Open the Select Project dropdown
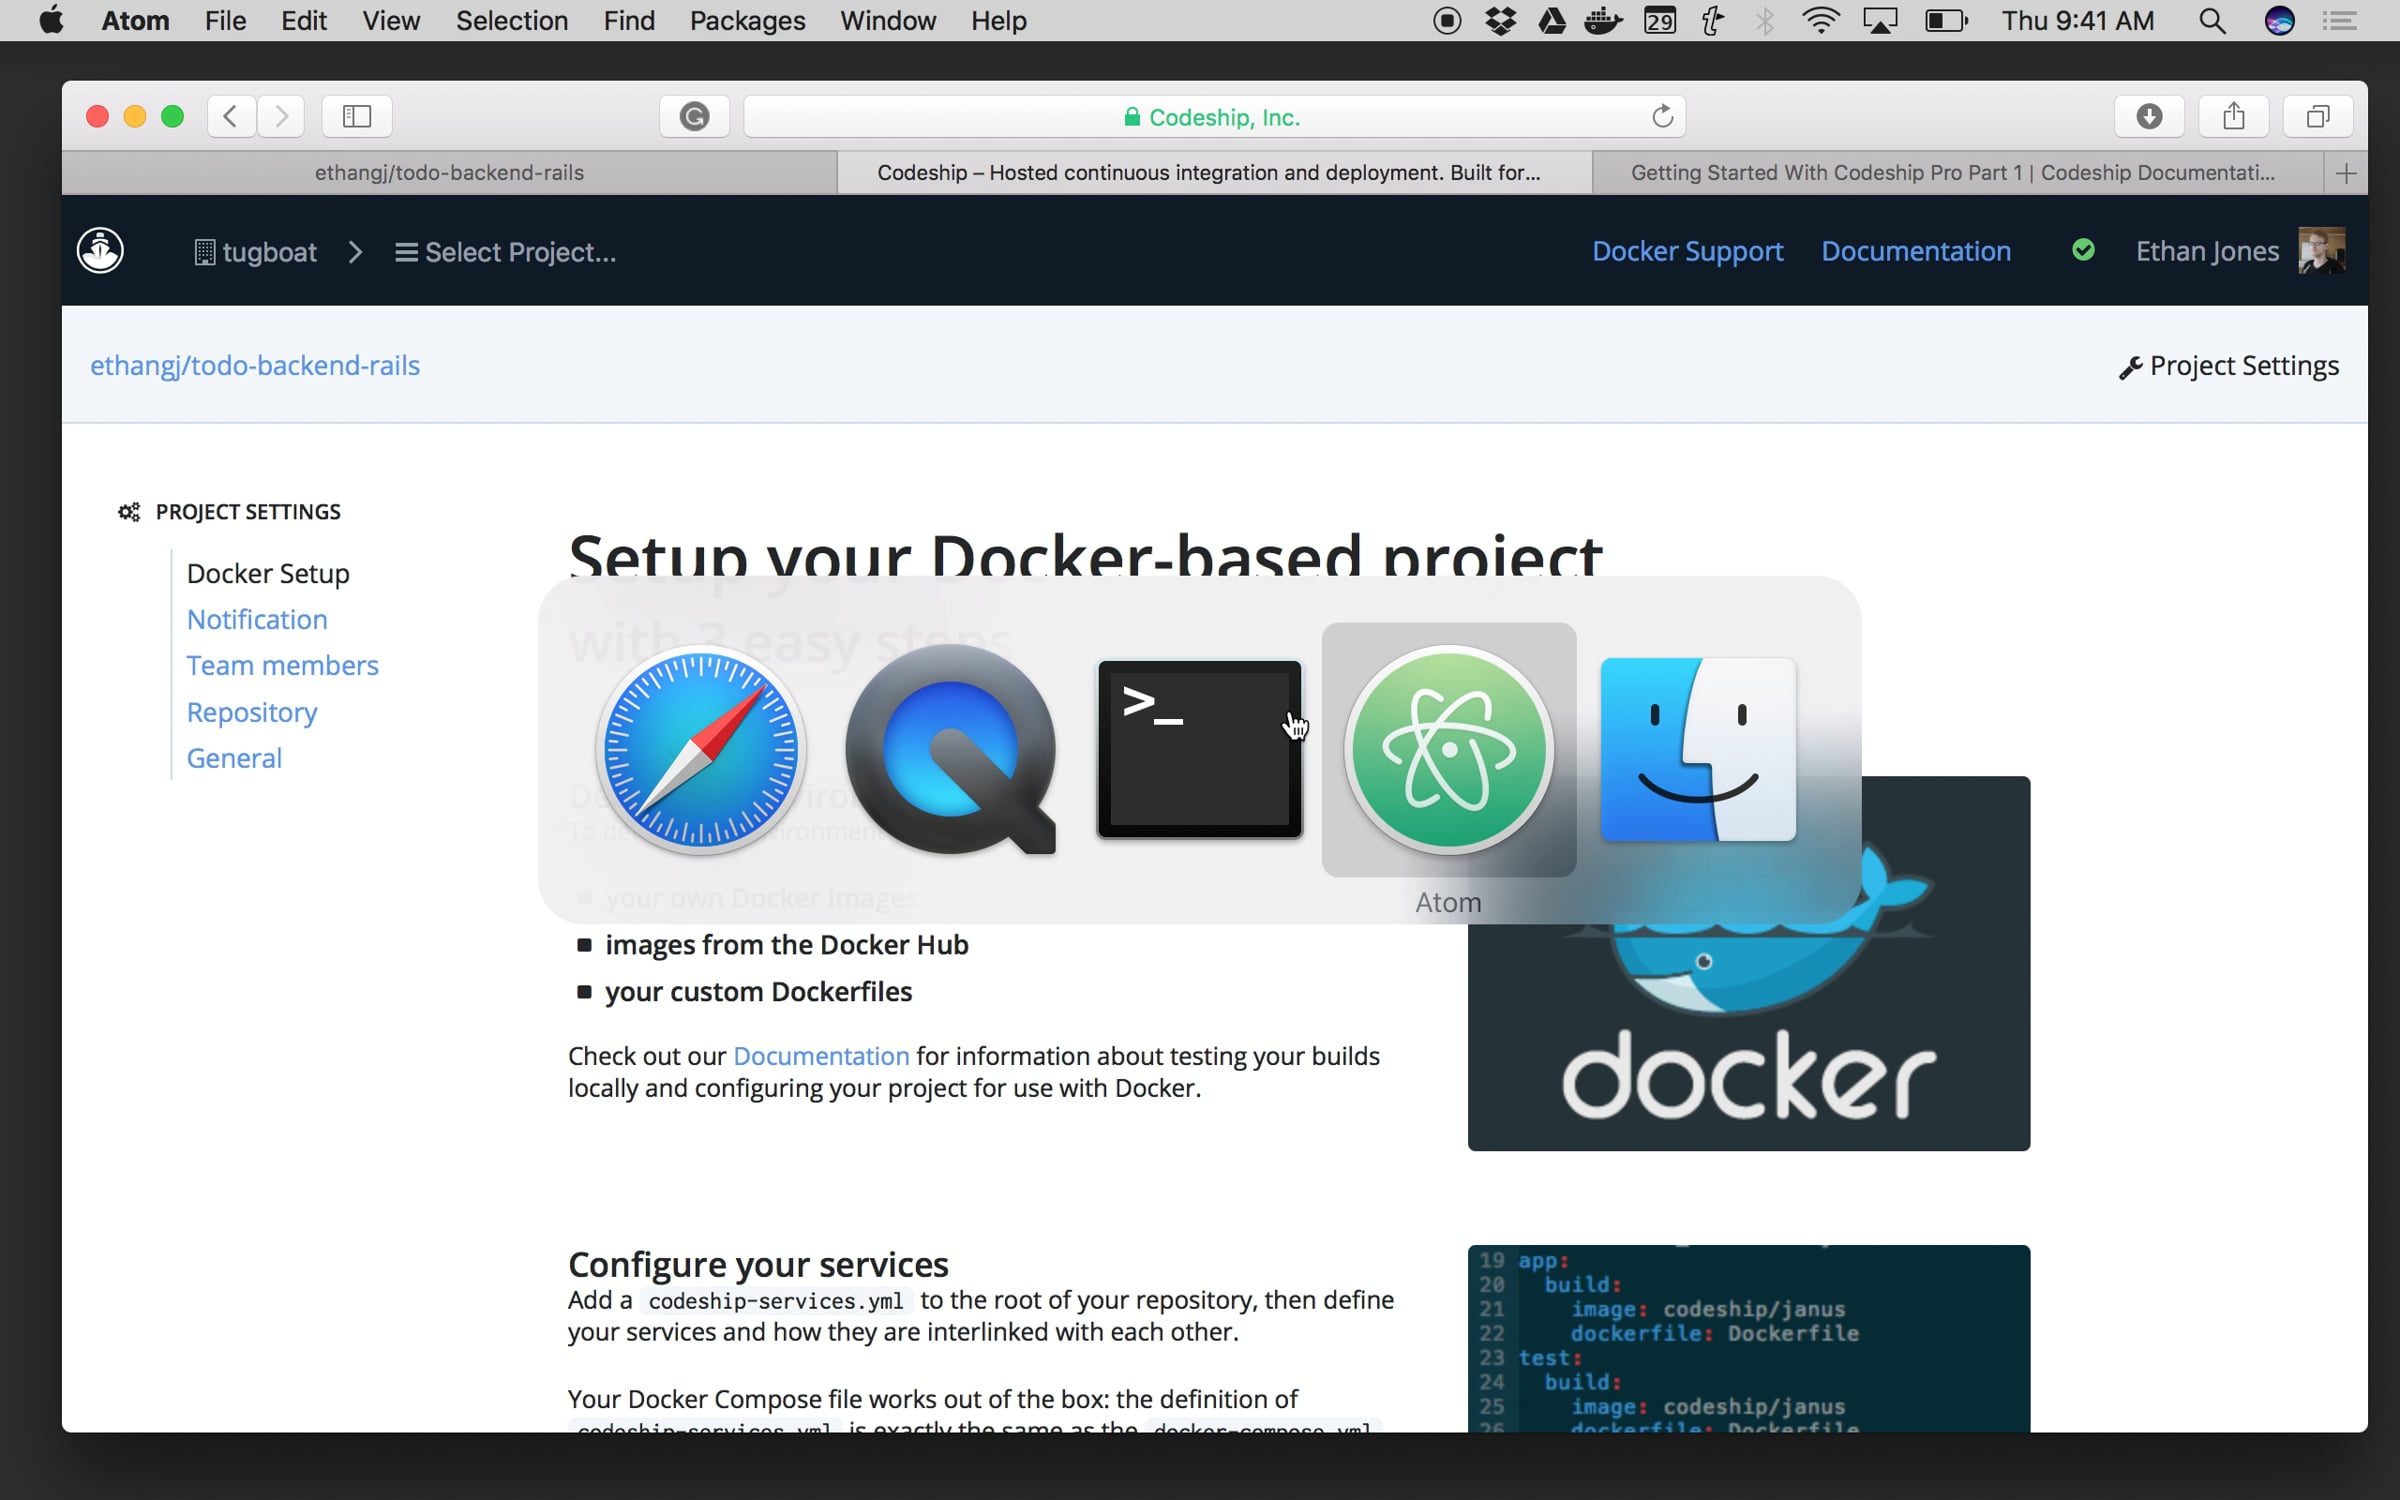This screenshot has height=1500, width=2400. 506,252
